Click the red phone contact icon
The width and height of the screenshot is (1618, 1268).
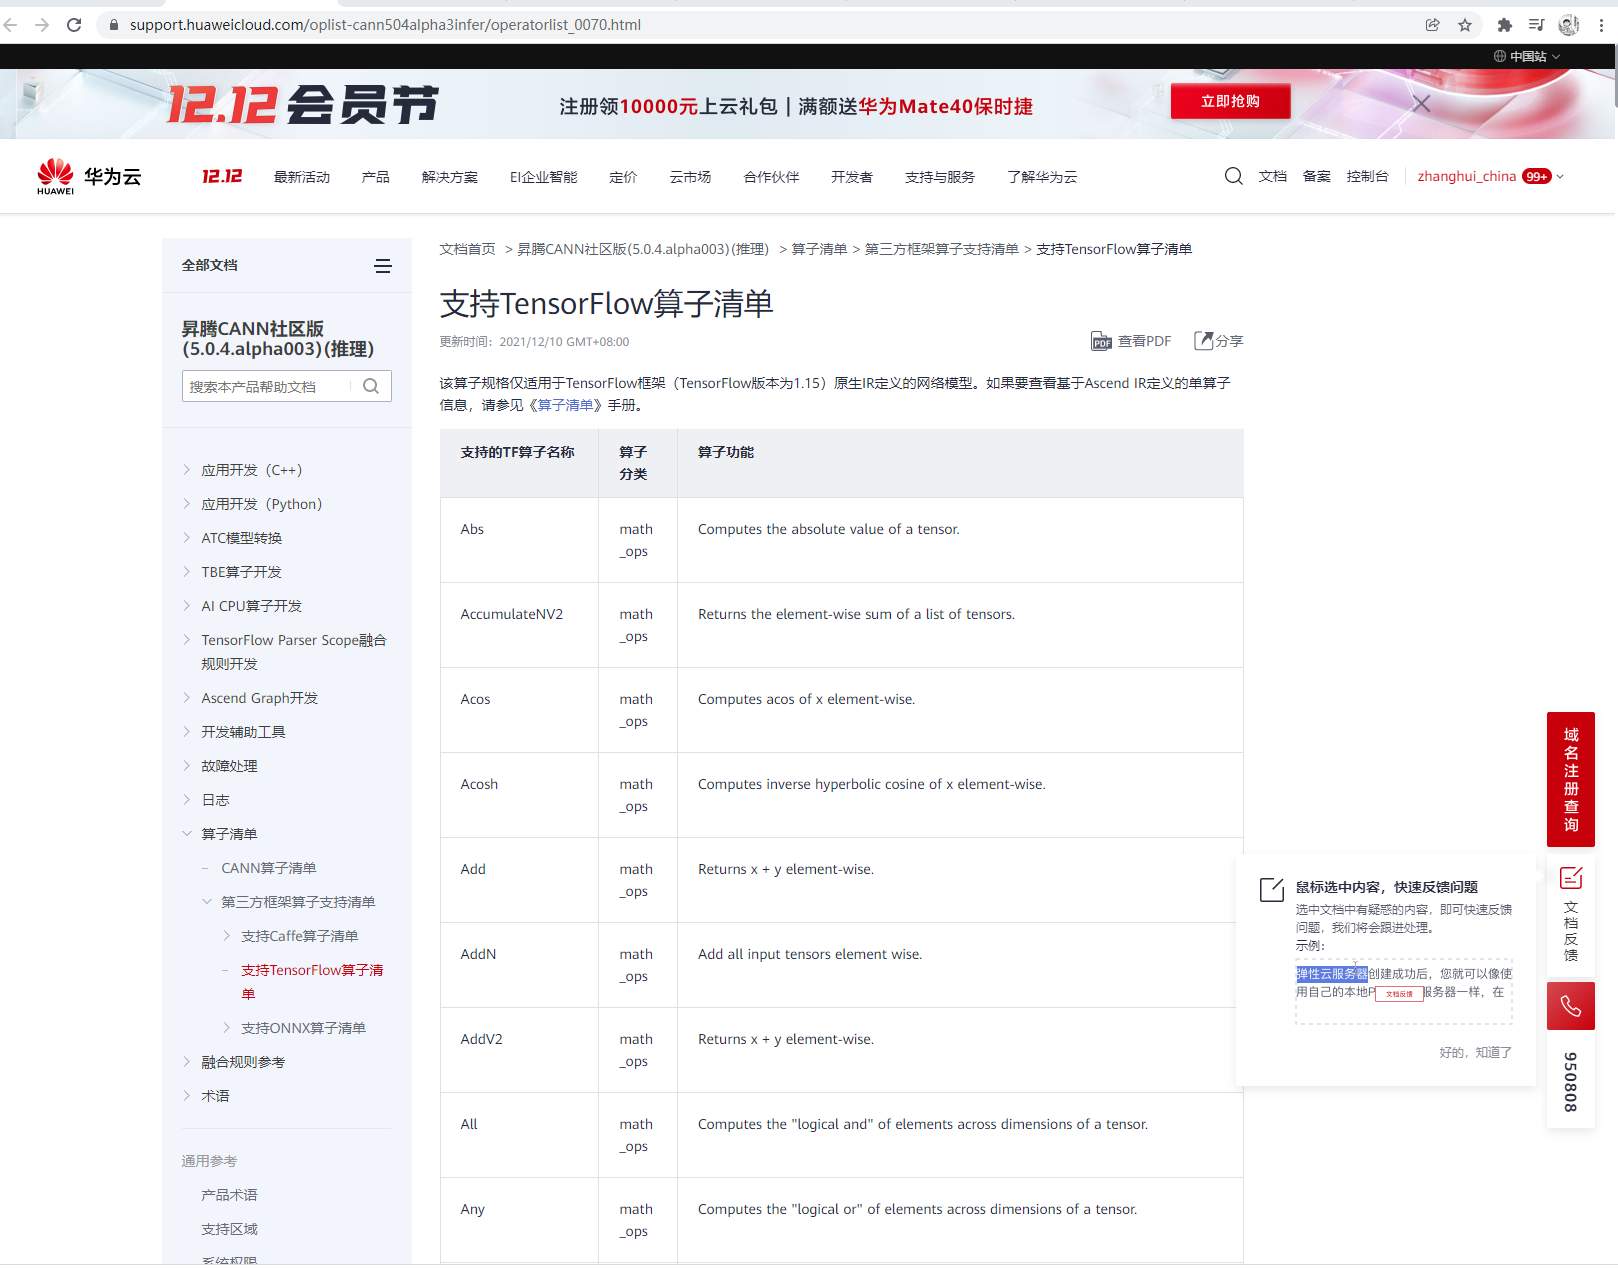click(x=1571, y=1006)
